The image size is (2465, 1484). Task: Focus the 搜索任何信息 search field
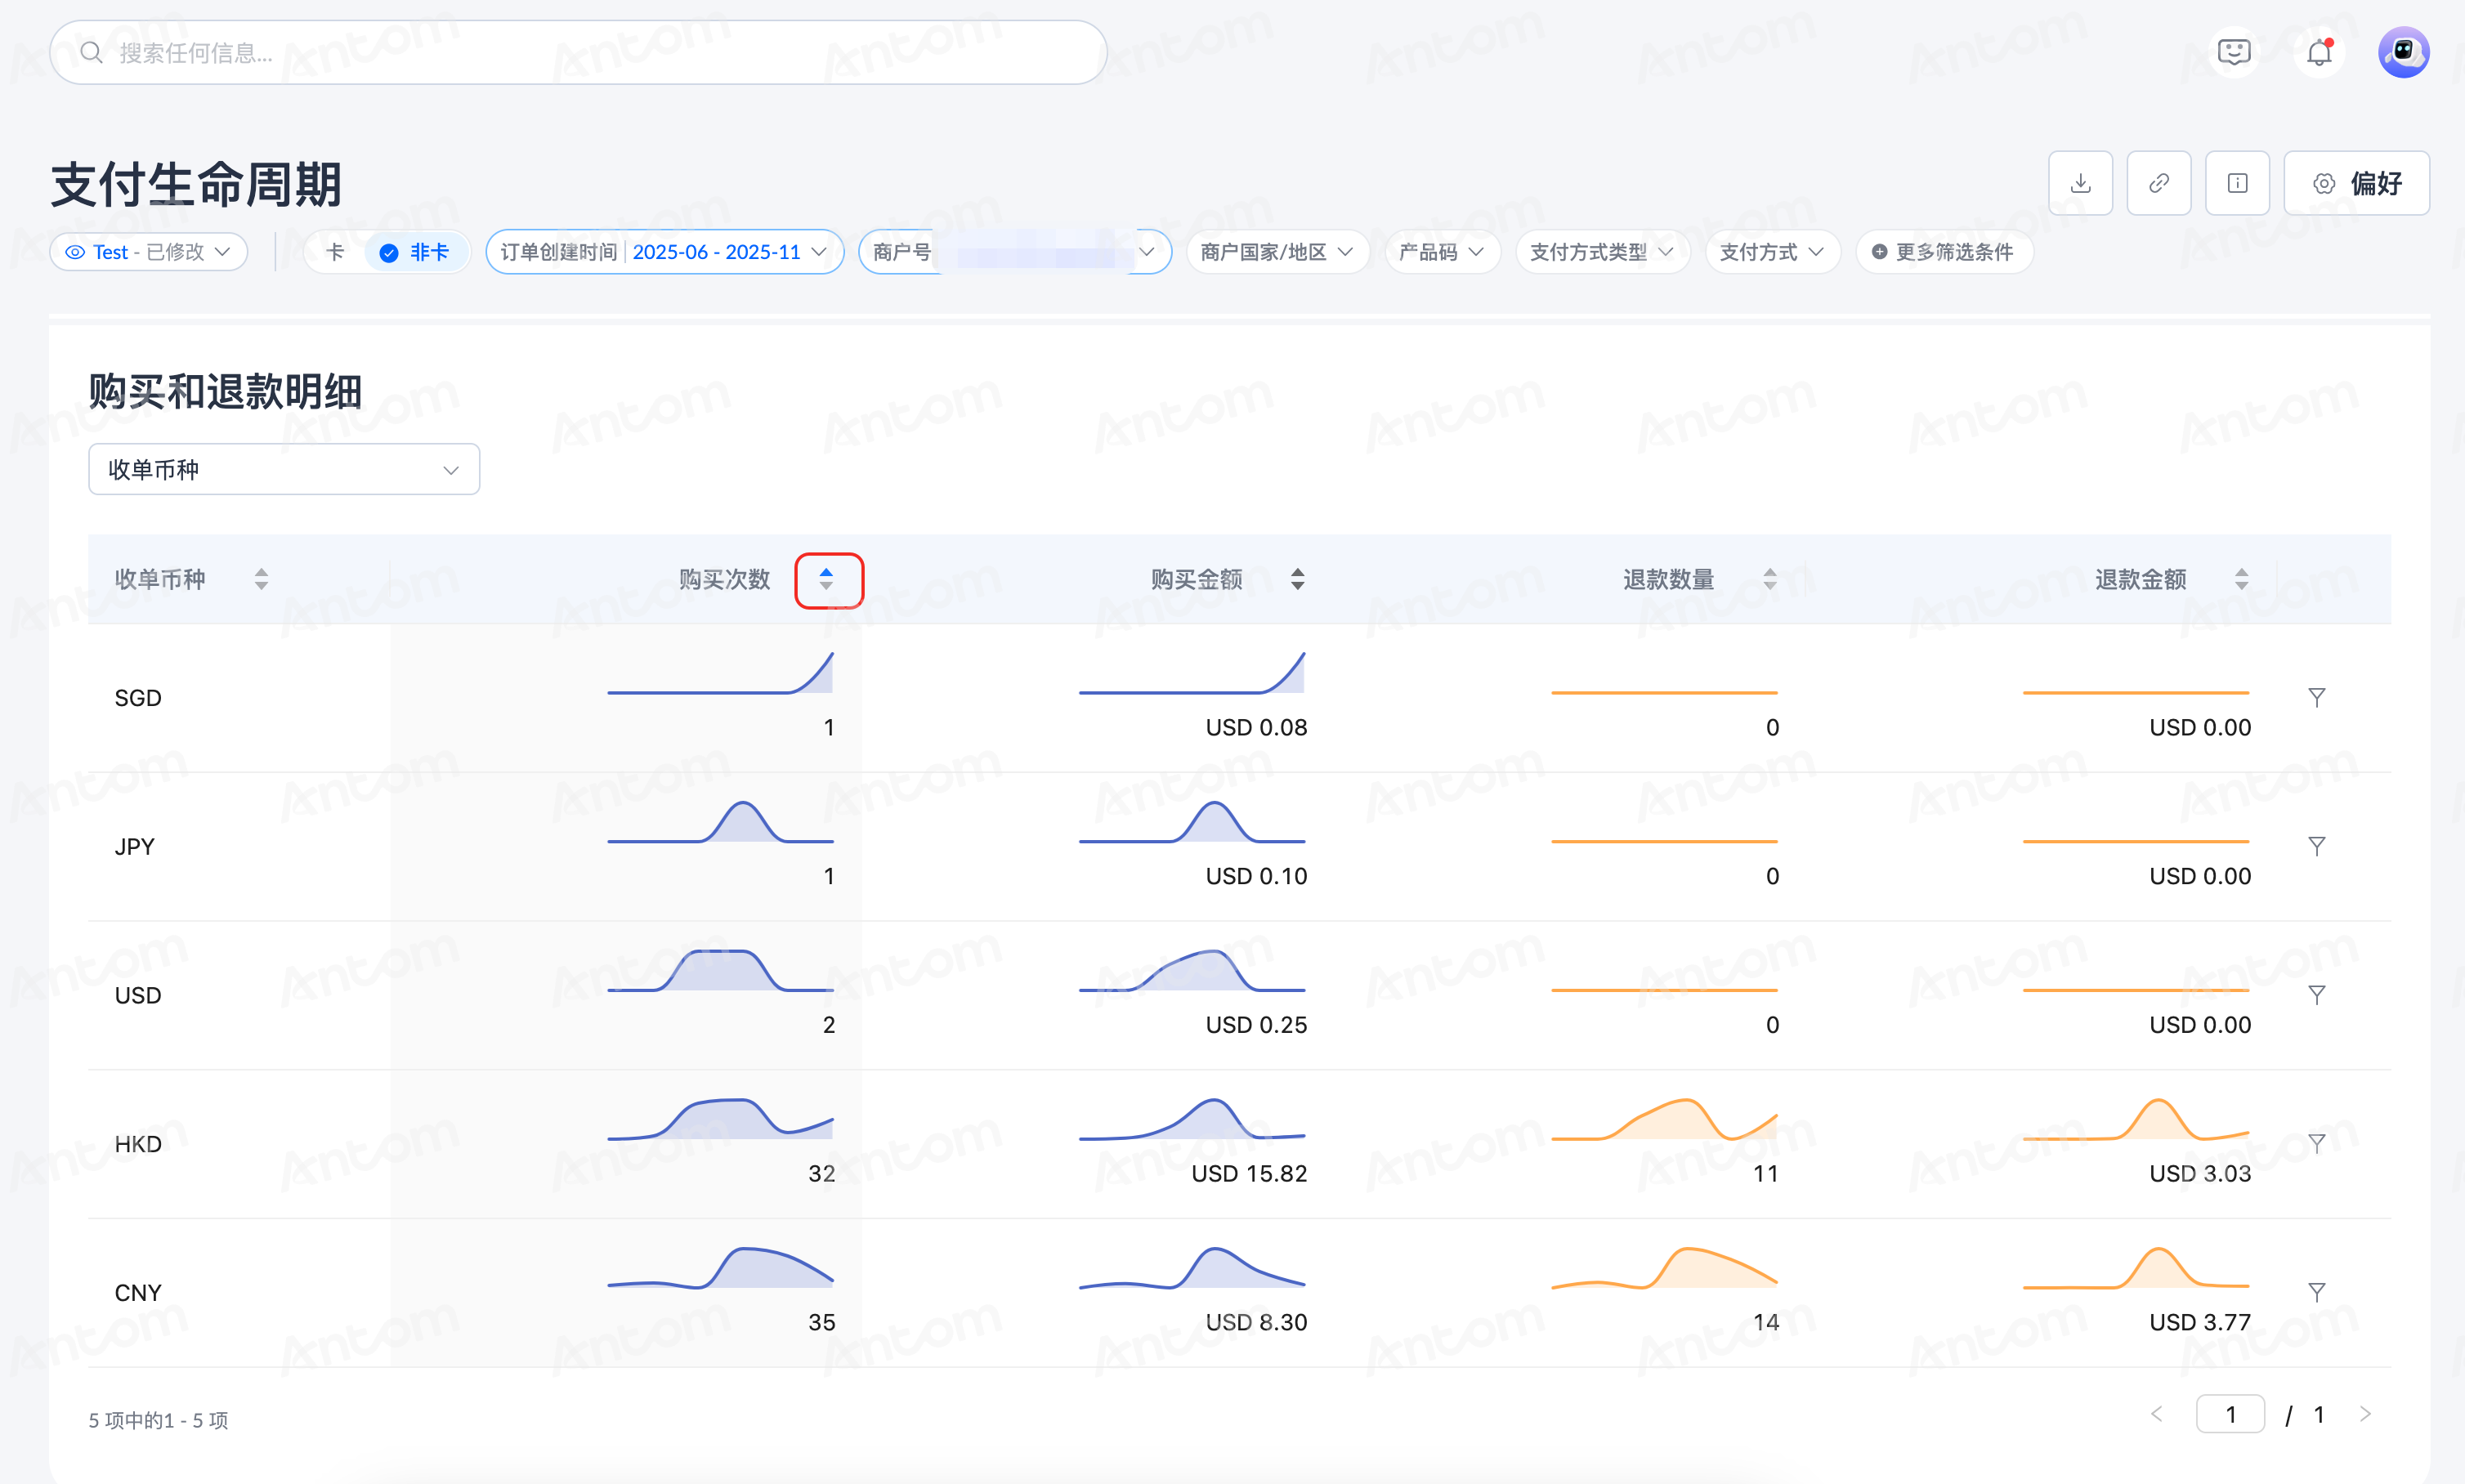(578, 52)
